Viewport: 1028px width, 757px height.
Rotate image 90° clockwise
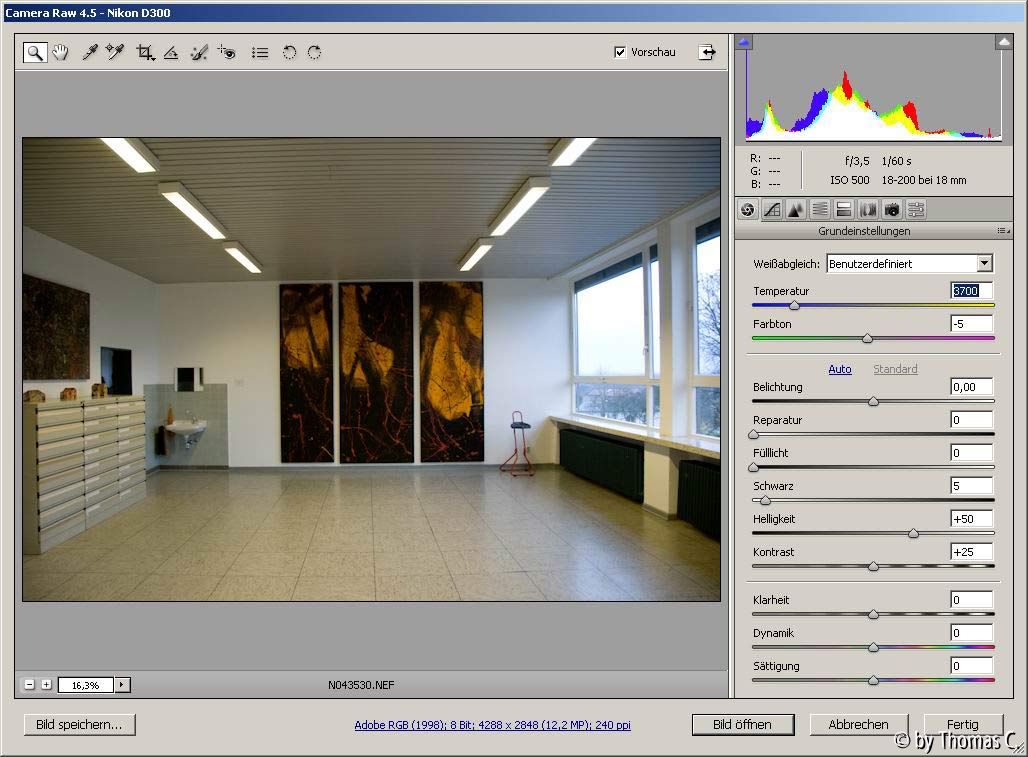[x=314, y=53]
